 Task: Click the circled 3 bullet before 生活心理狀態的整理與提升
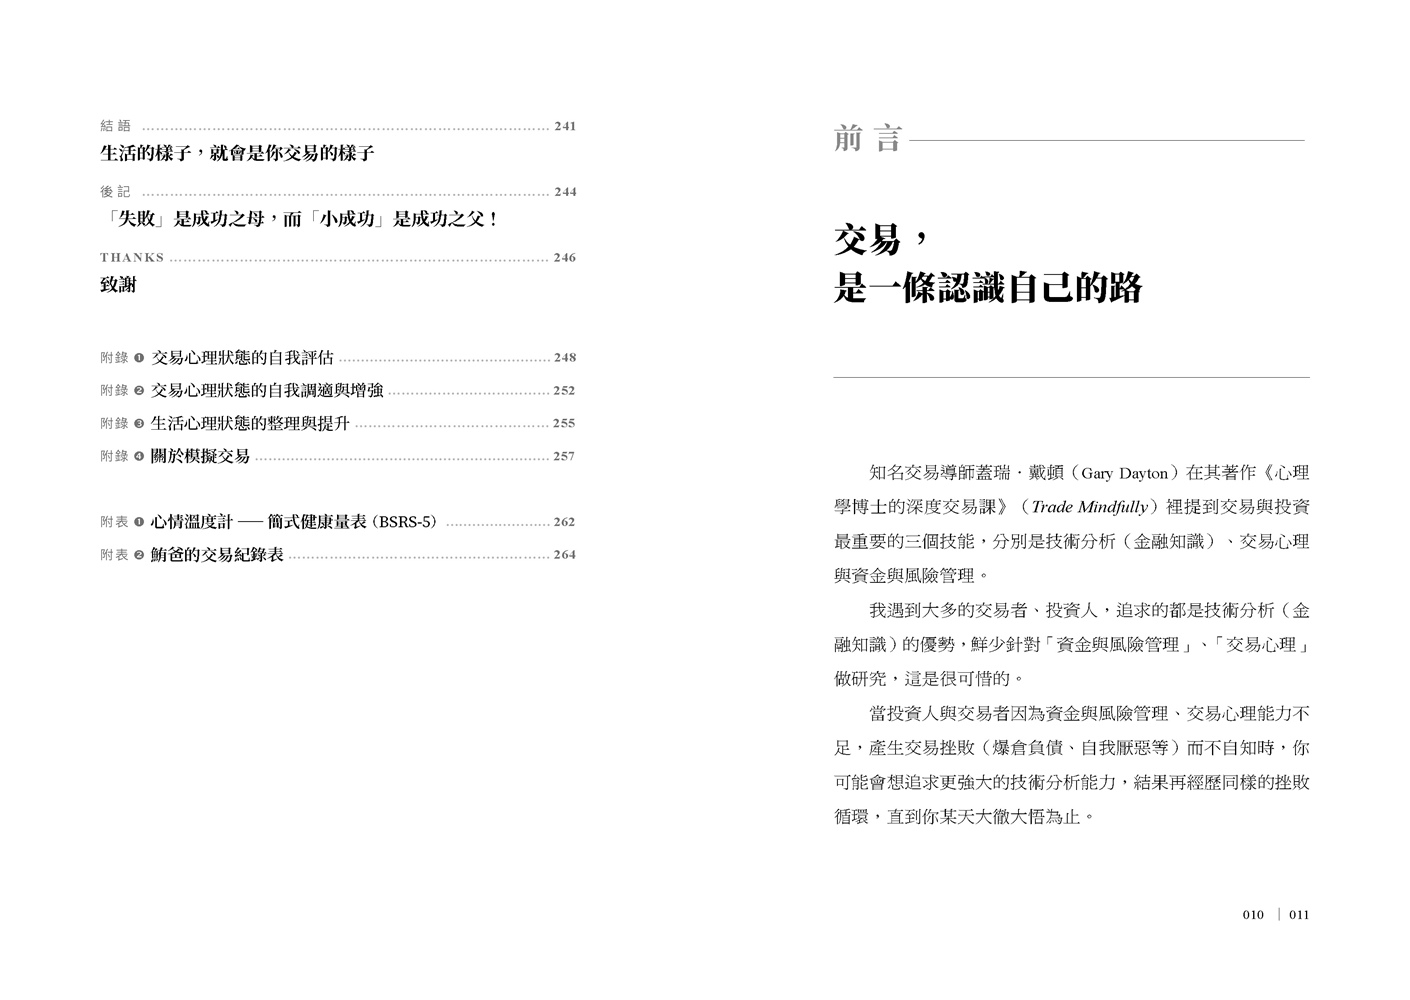(139, 424)
